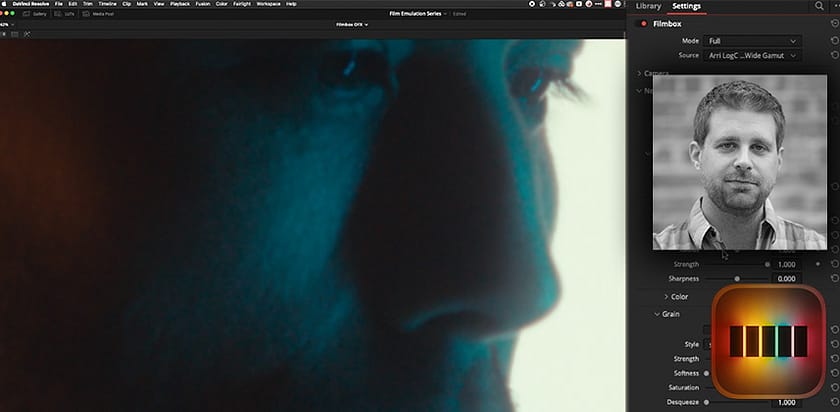The width and height of the screenshot is (840, 412).
Task: Reset the Source parameter
Action: pyautogui.click(x=834, y=55)
